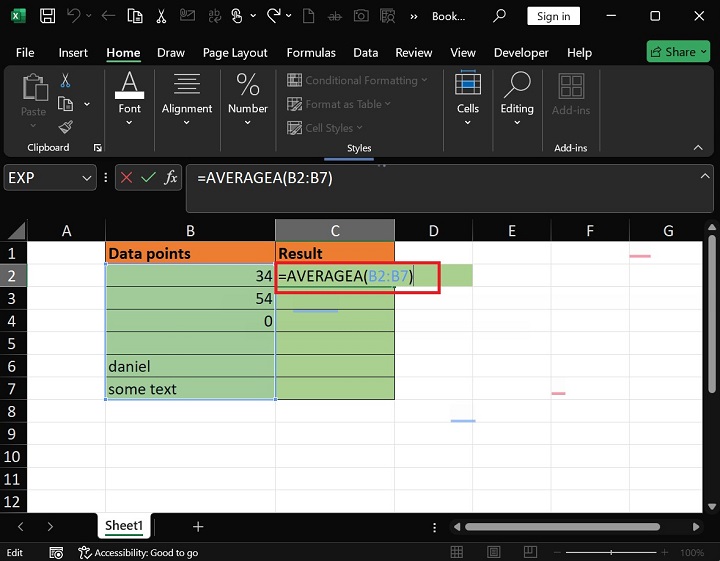This screenshot has width=720, height=561.
Task: Click the Sign in button
Action: (553, 16)
